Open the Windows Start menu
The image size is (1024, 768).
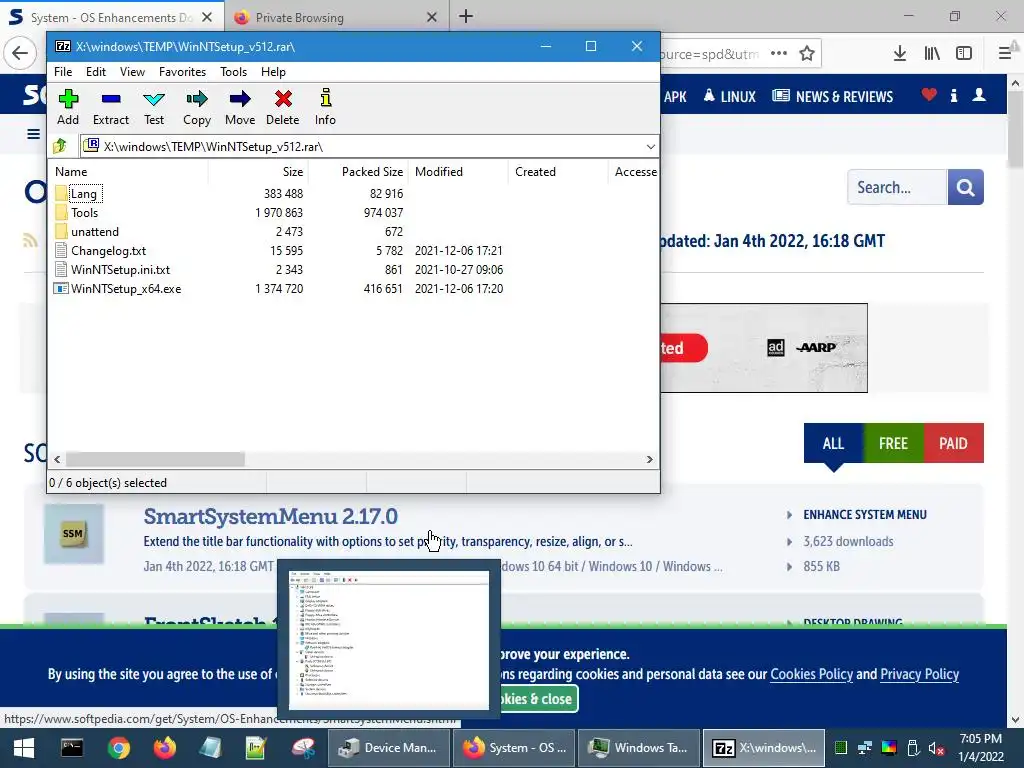[24, 748]
